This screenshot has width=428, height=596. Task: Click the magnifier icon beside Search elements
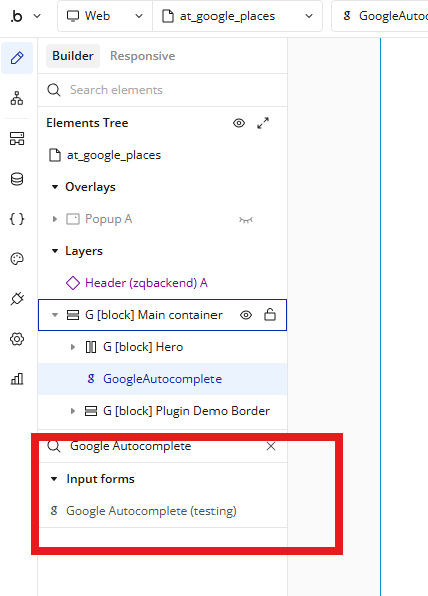click(54, 90)
